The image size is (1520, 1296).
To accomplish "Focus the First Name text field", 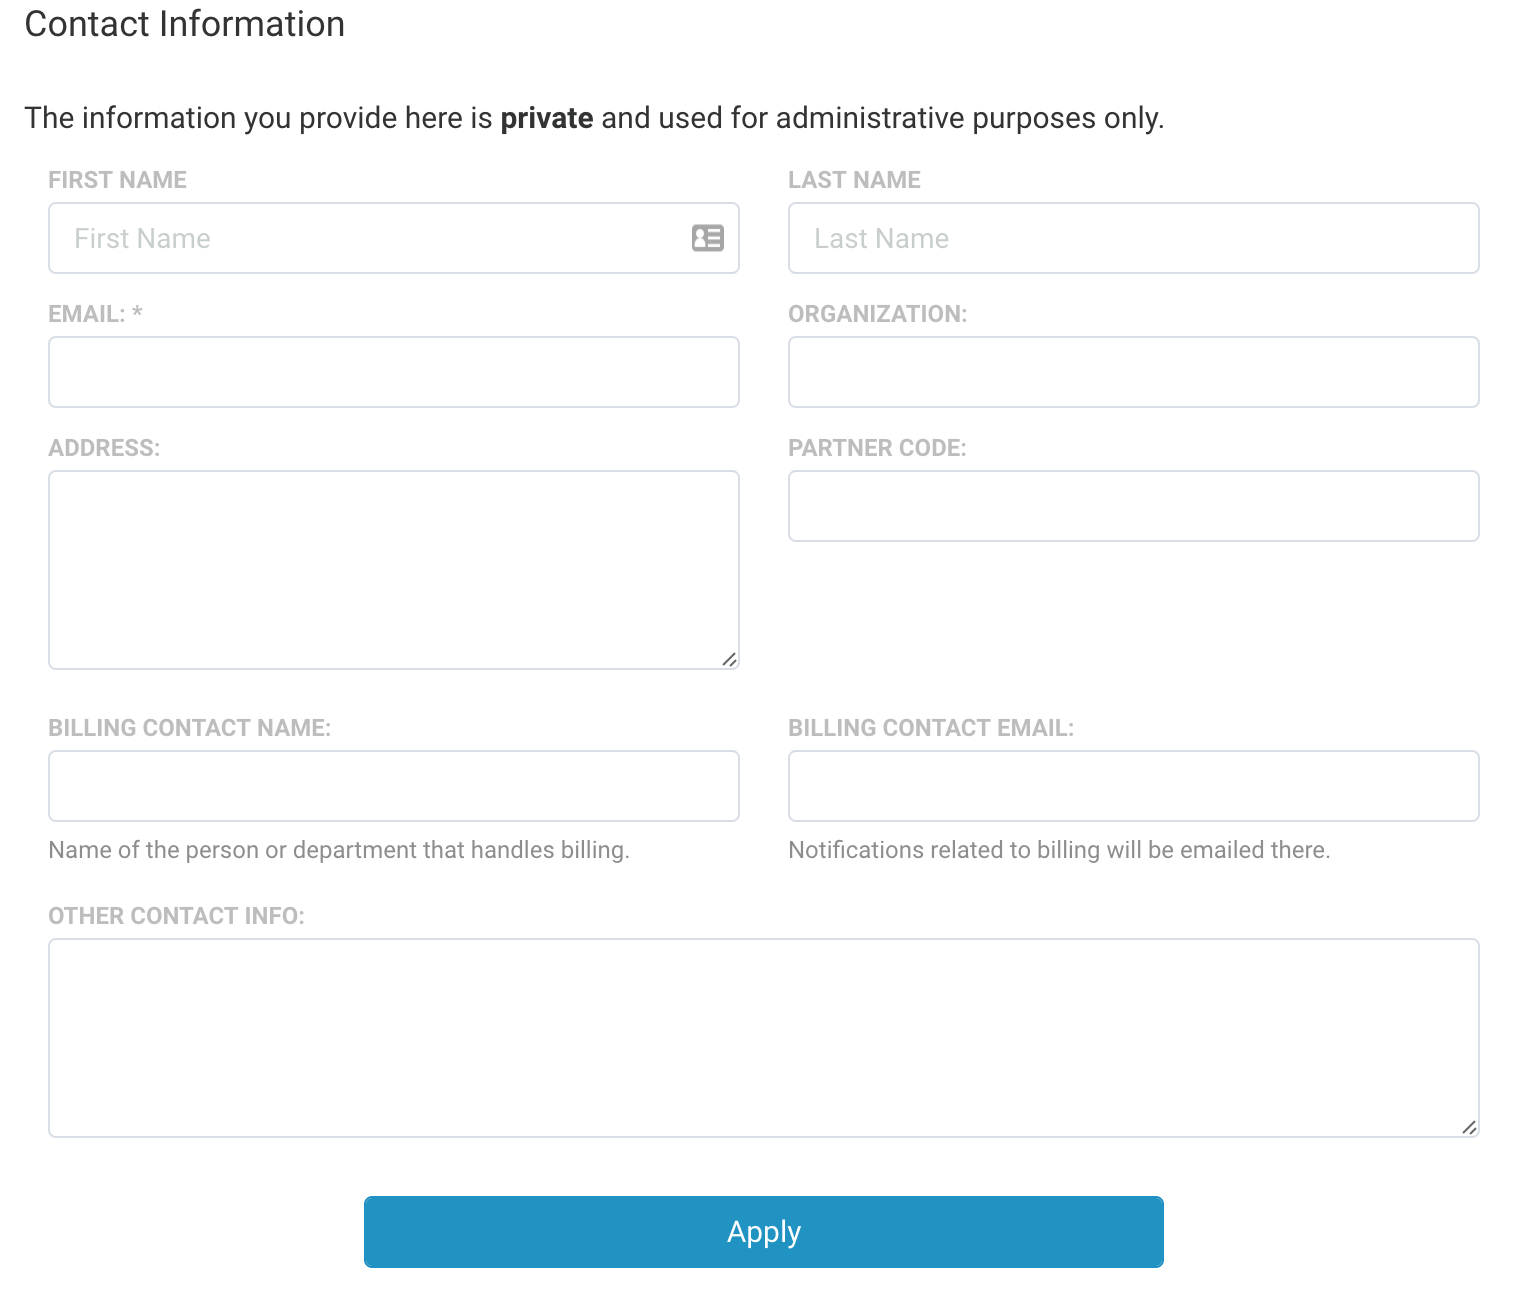I will coord(370,238).
